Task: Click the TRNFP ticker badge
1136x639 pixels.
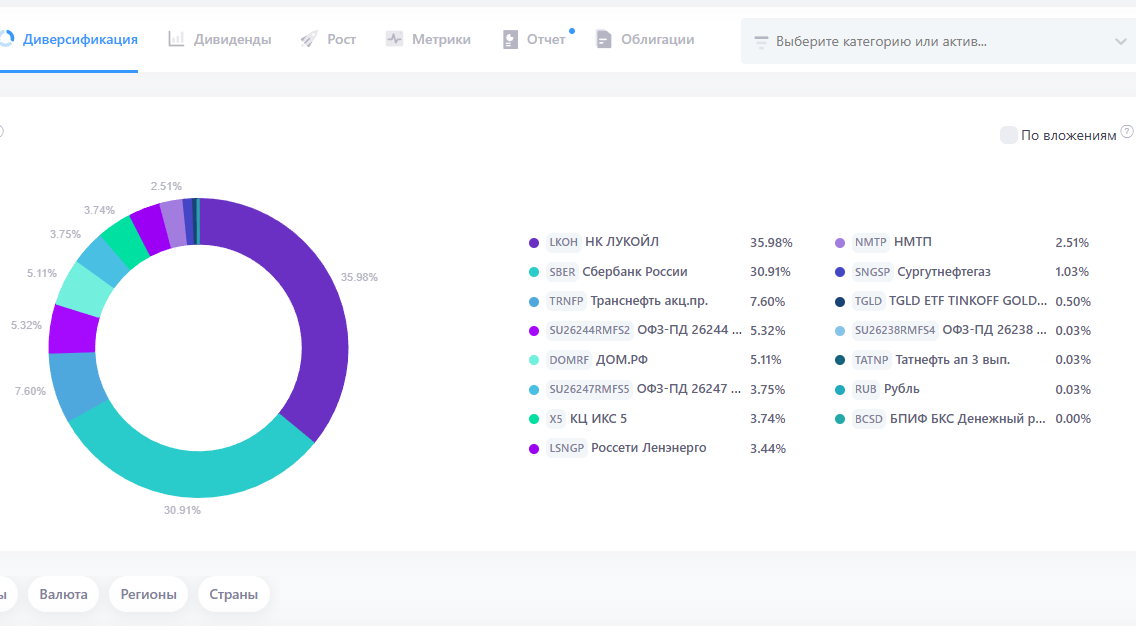Action: pyautogui.click(x=566, y=301)
